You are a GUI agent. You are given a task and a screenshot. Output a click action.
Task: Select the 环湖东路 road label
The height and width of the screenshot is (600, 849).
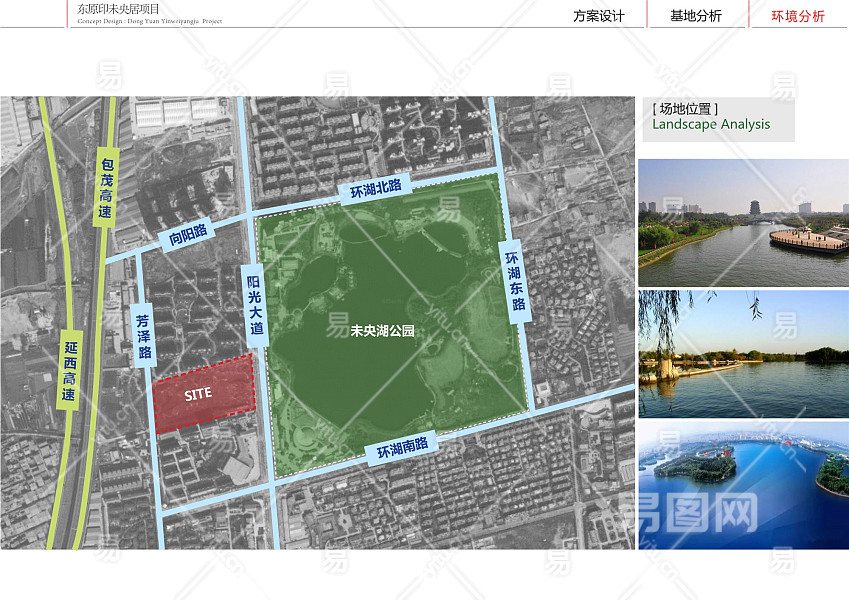pos(515,281)
